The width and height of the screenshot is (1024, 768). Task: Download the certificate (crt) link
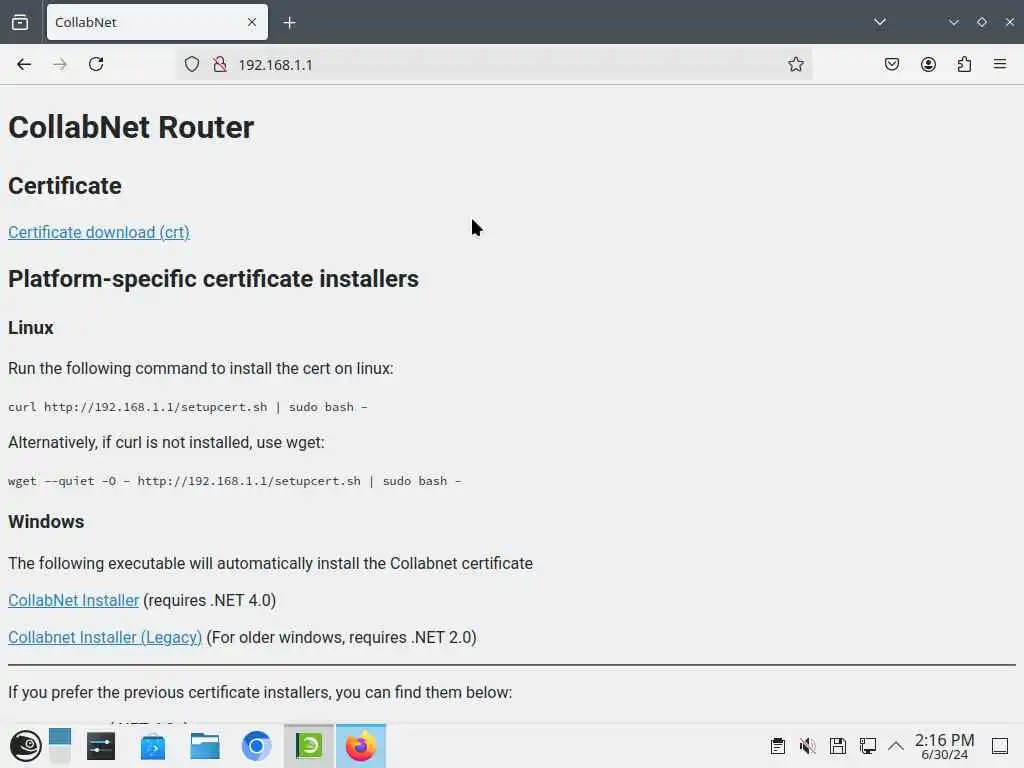[99, 232]
